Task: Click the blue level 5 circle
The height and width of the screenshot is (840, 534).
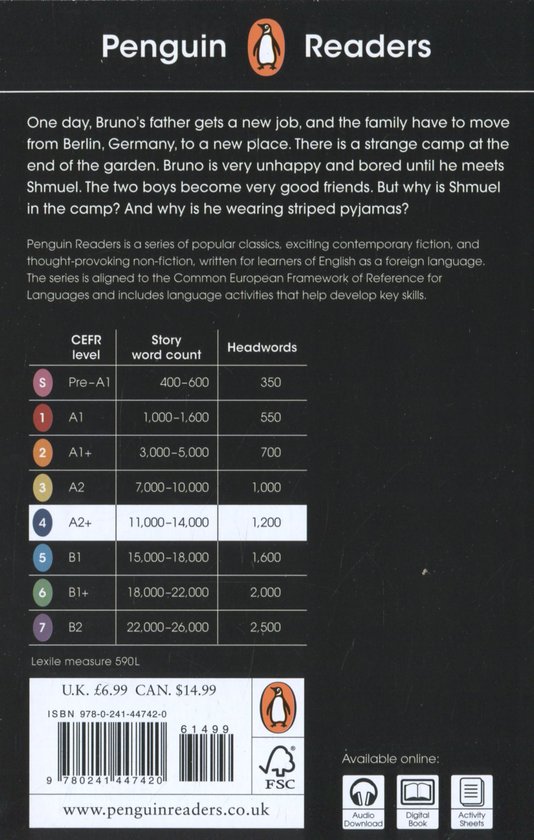Action: [43, 558]
